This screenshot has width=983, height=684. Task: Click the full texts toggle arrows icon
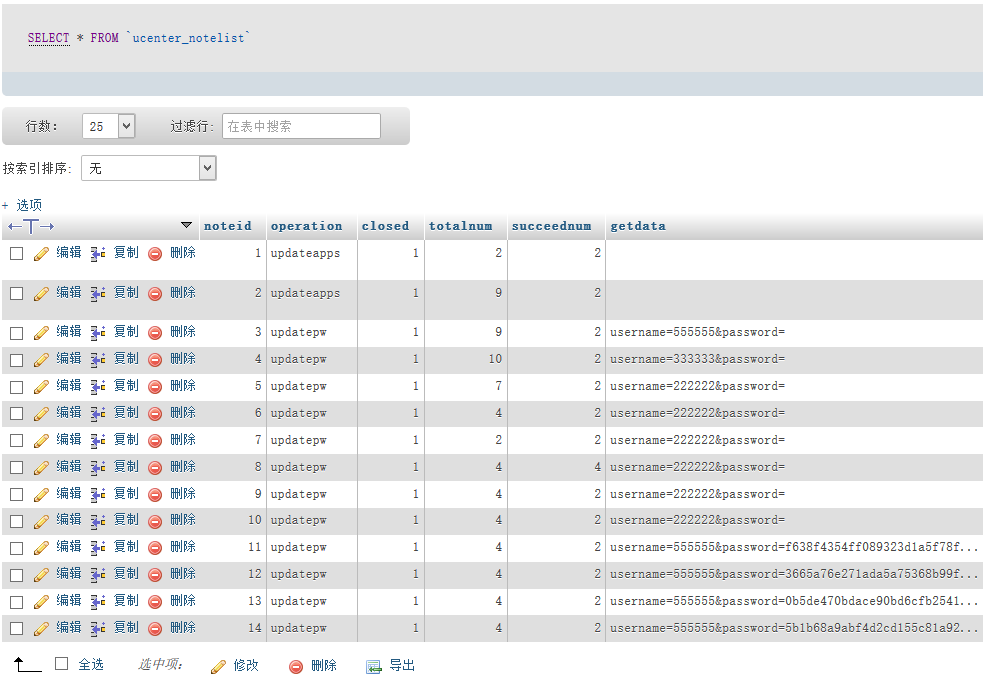click(x=31, y=226)
